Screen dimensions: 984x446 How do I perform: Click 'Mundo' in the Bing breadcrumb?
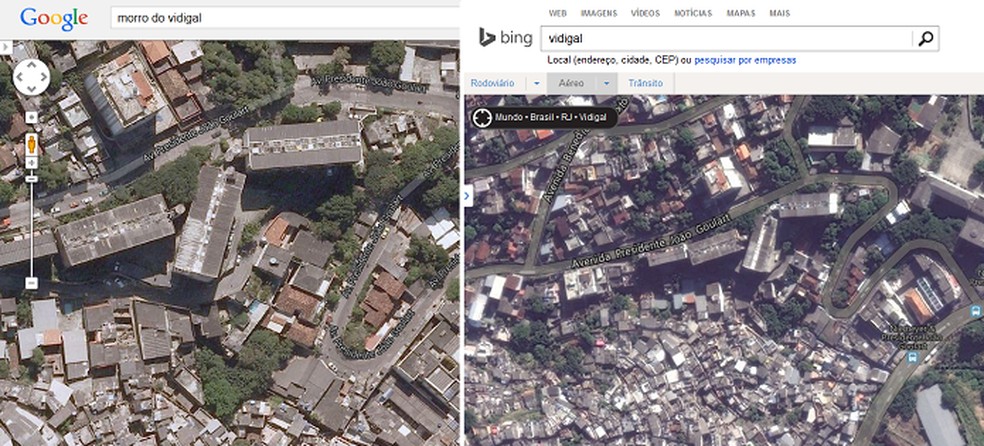507,117
